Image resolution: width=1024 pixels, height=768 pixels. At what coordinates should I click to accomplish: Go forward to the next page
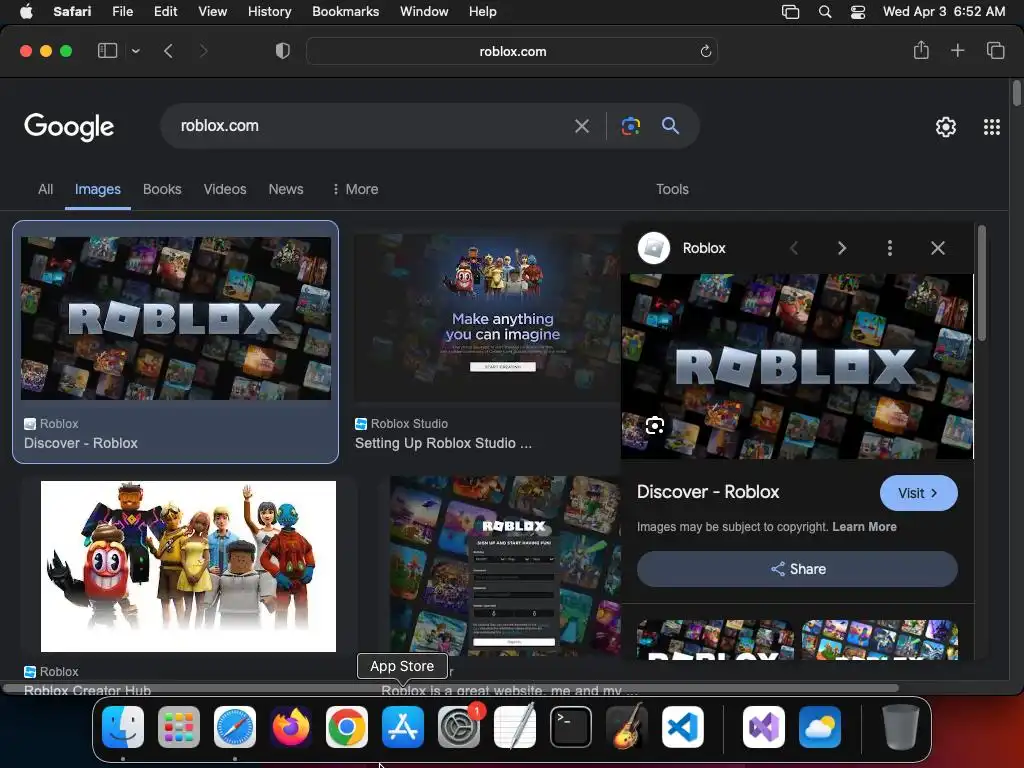(x=203, y=51)
